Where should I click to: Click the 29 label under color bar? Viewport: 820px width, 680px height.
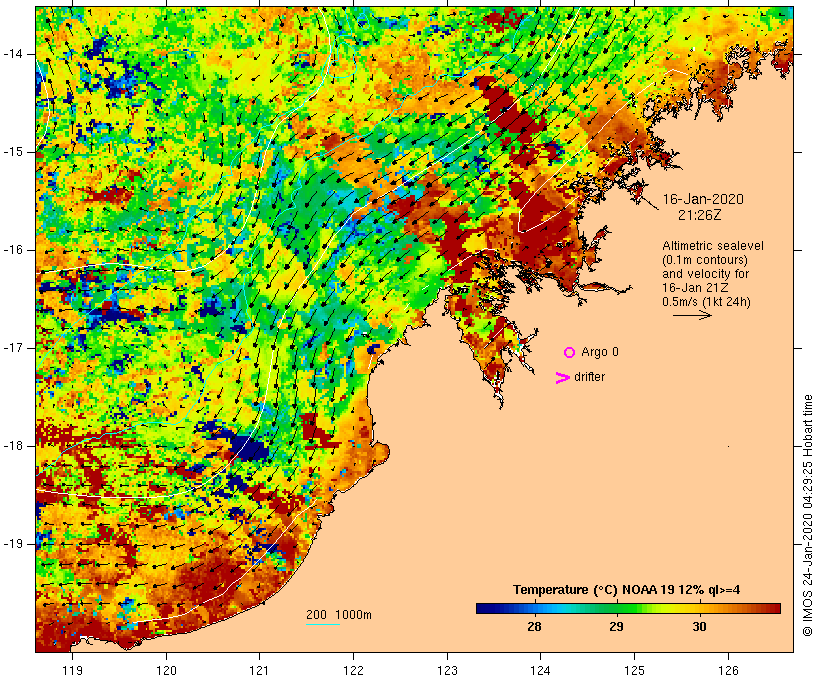coord(617,626)
